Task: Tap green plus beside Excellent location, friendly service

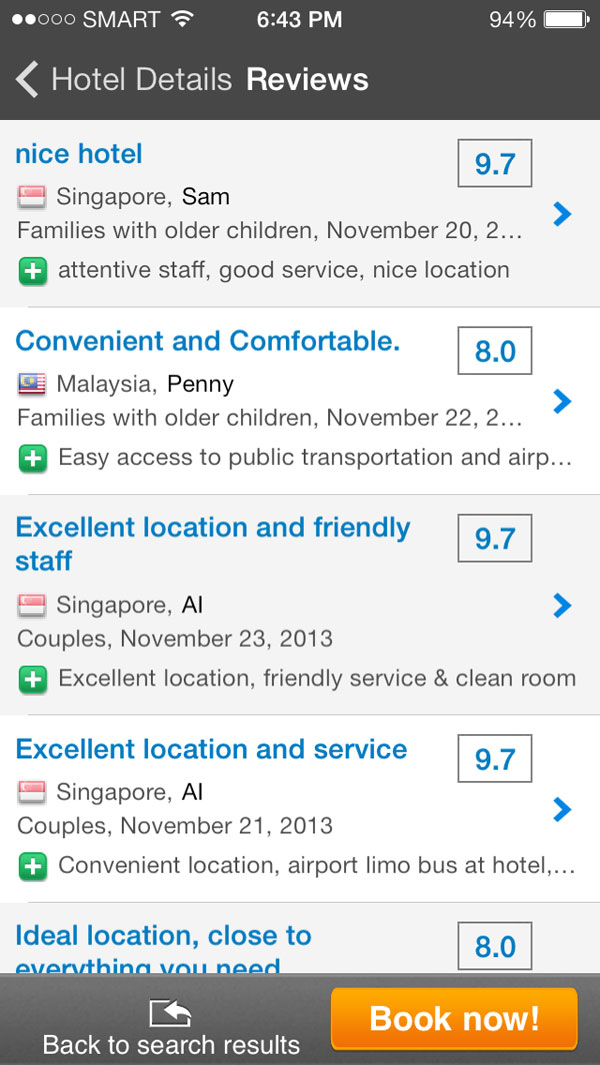Action: [x=32, y=679]
